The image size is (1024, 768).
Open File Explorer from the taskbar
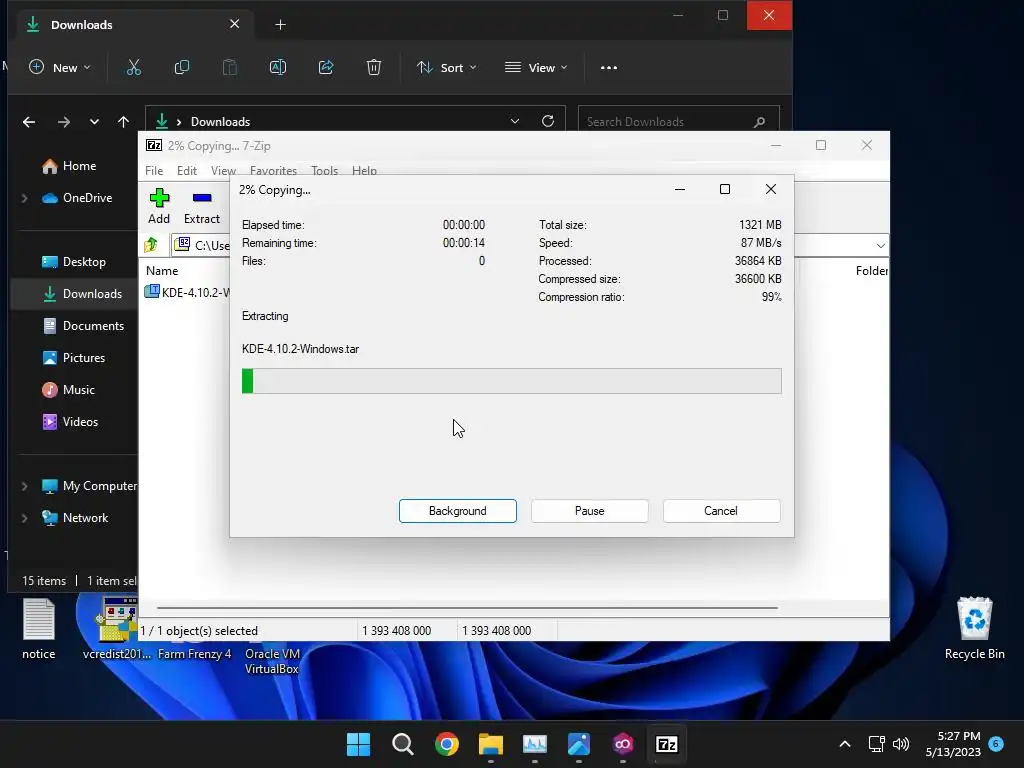click(490, 744)
